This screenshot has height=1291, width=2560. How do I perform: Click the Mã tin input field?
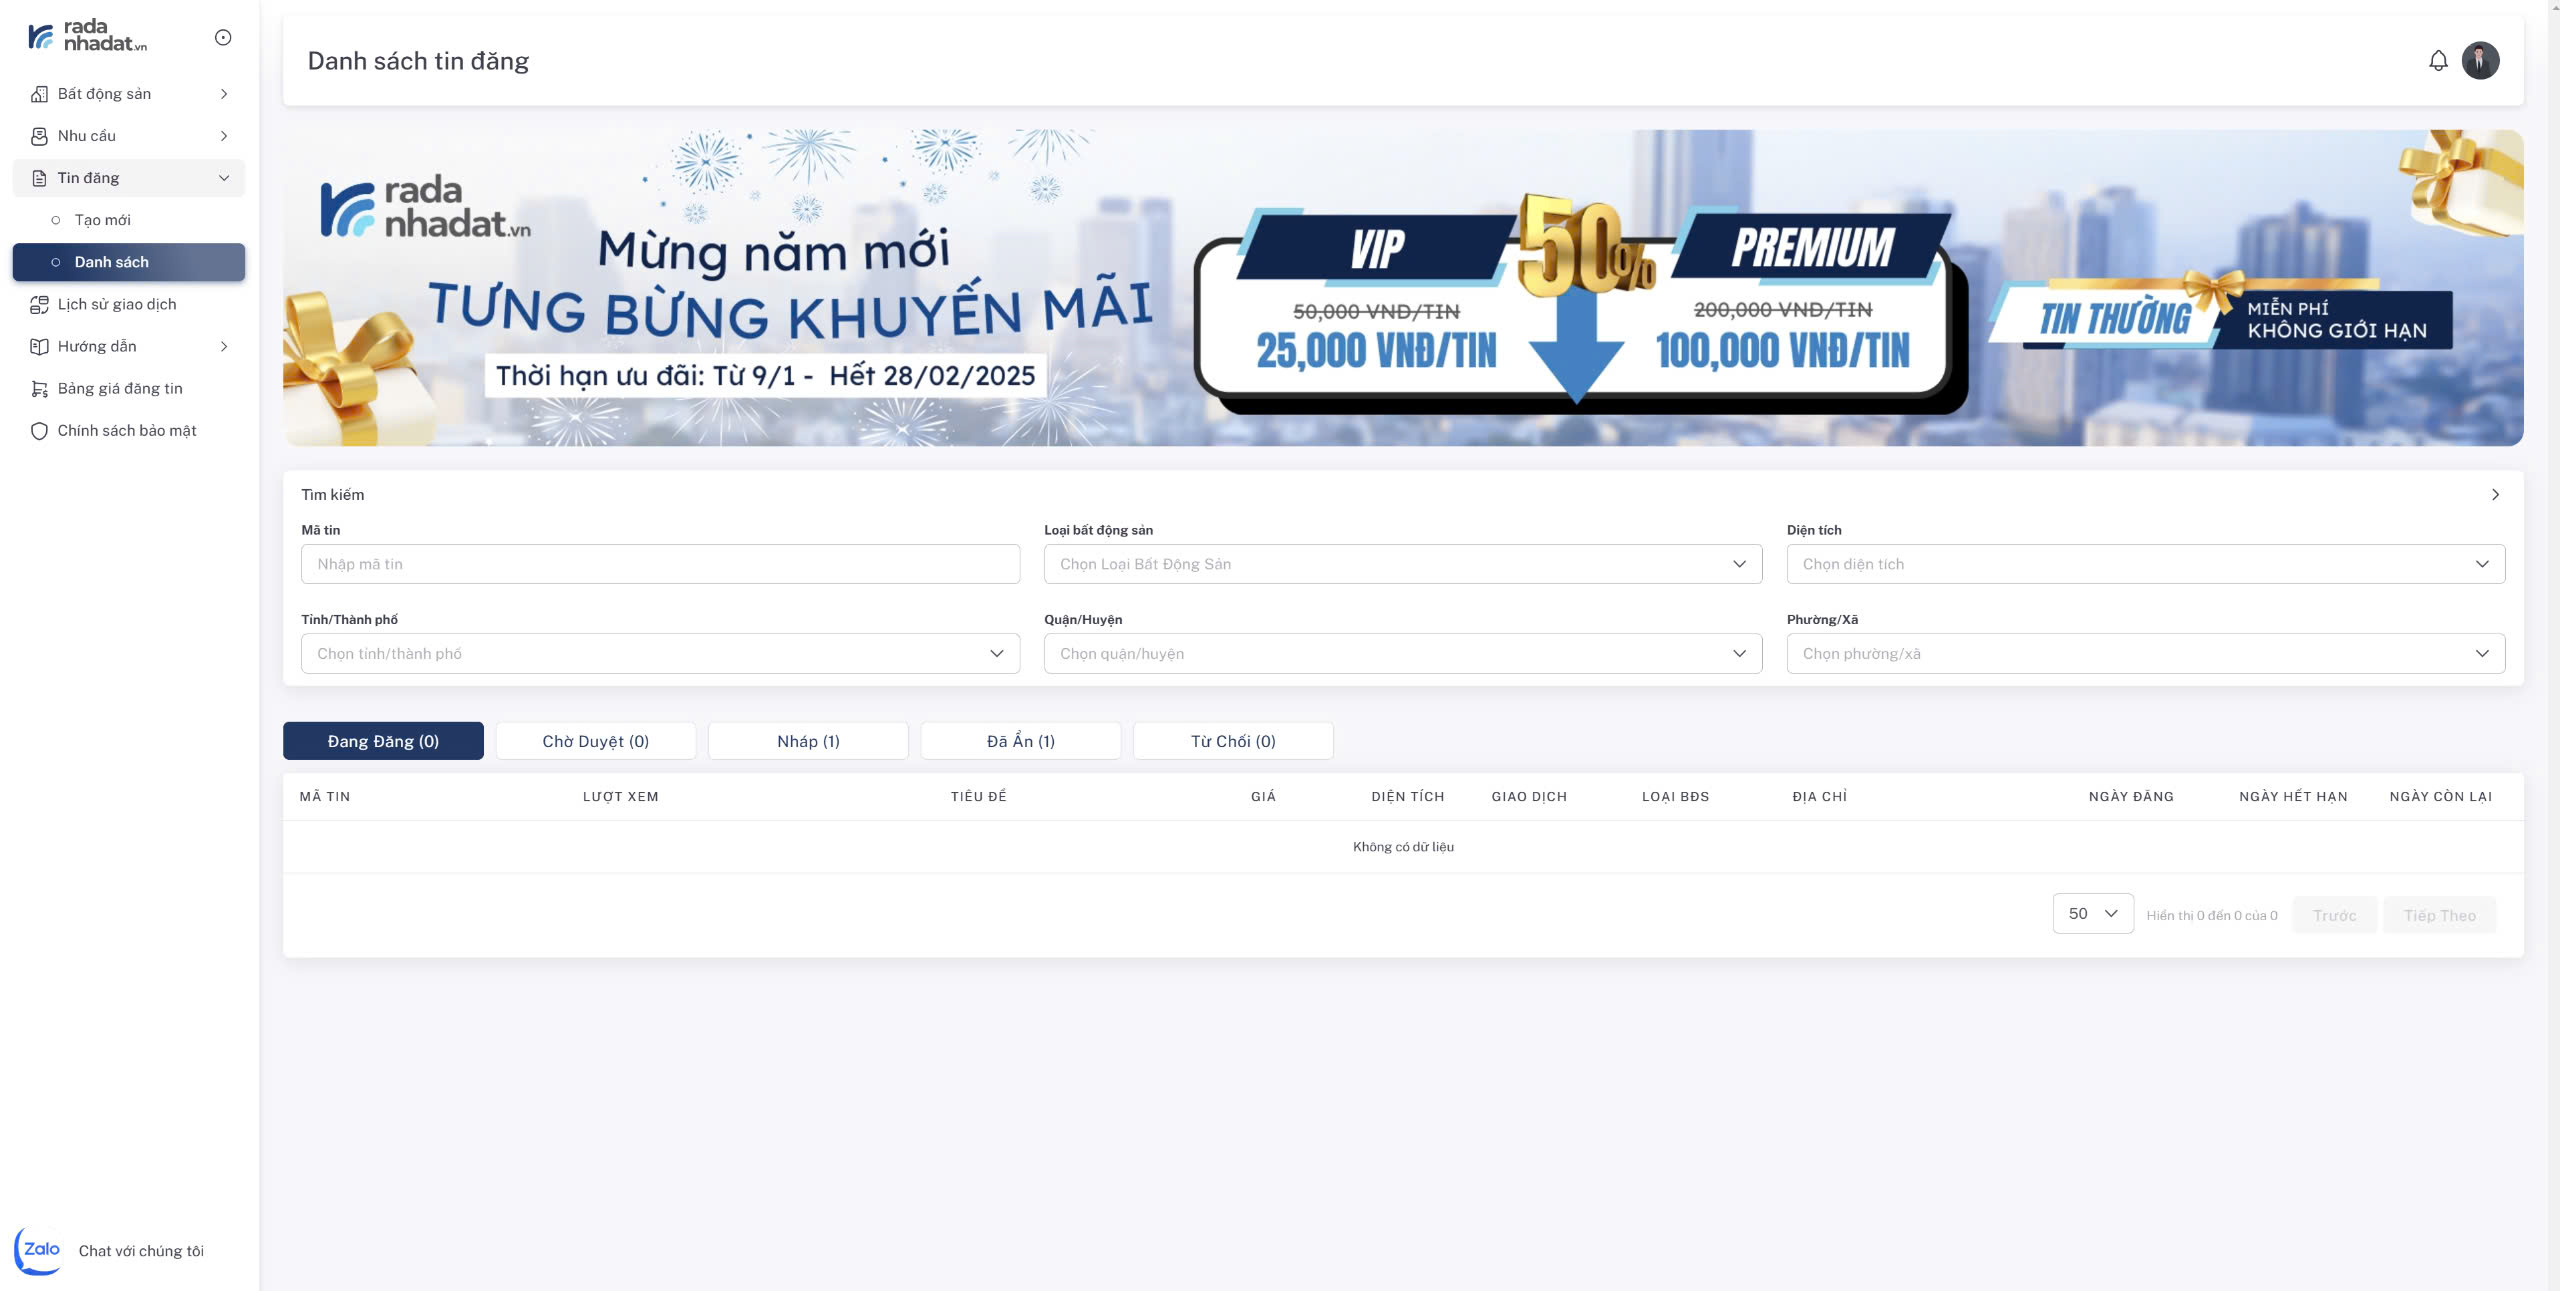(x=660, y=564)
